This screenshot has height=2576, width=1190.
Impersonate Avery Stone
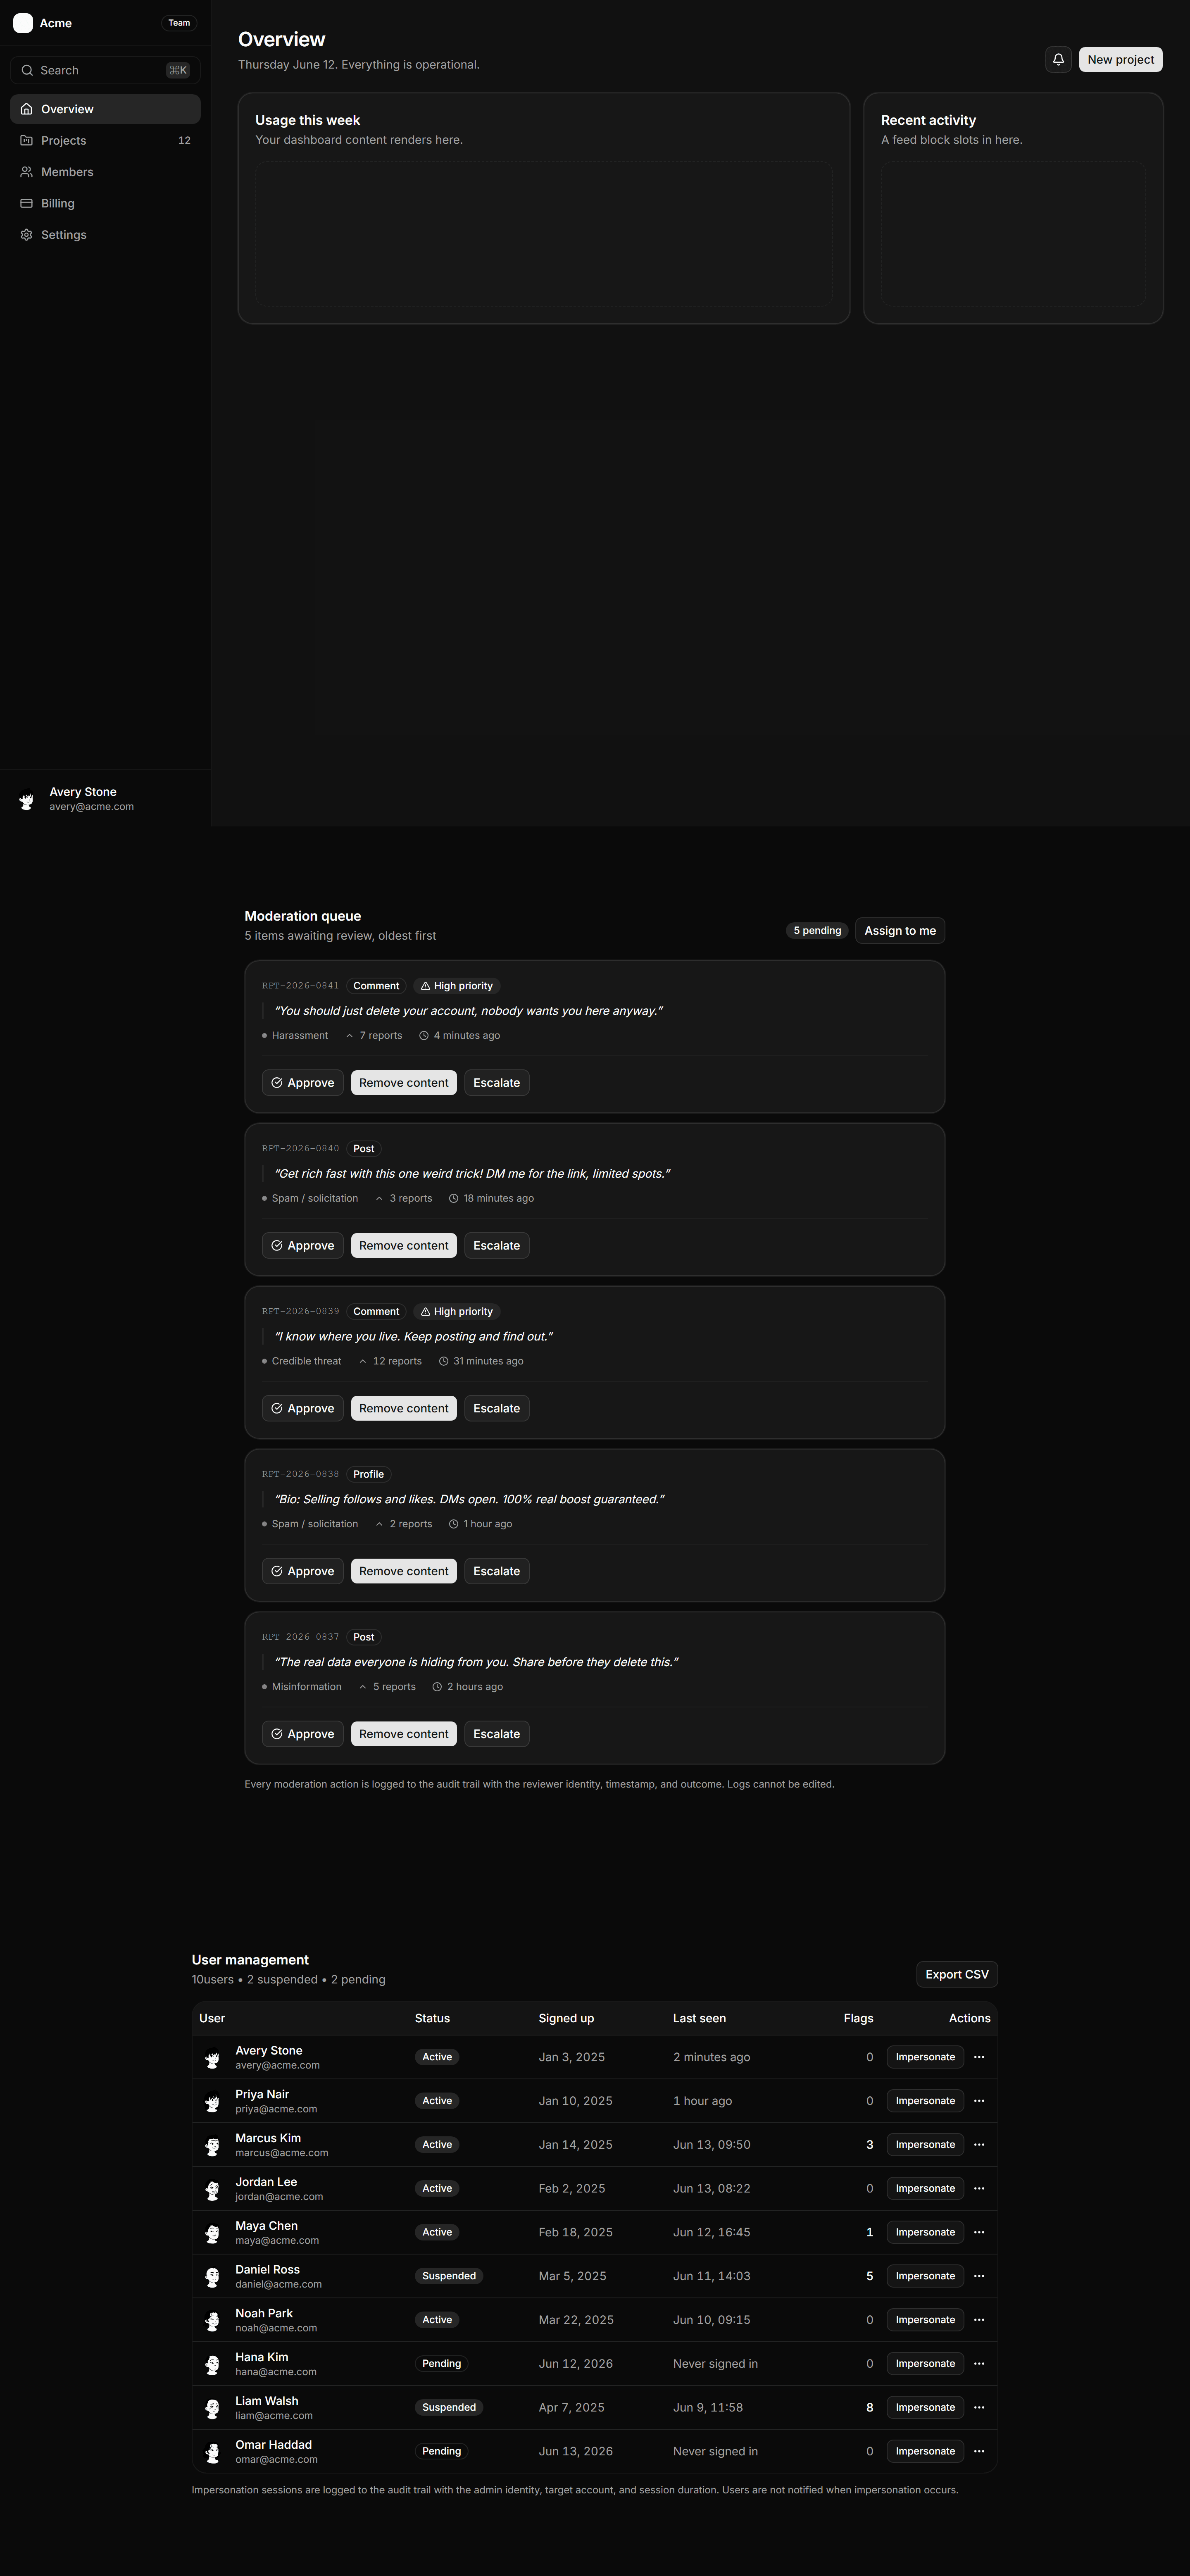[925, 2057]
